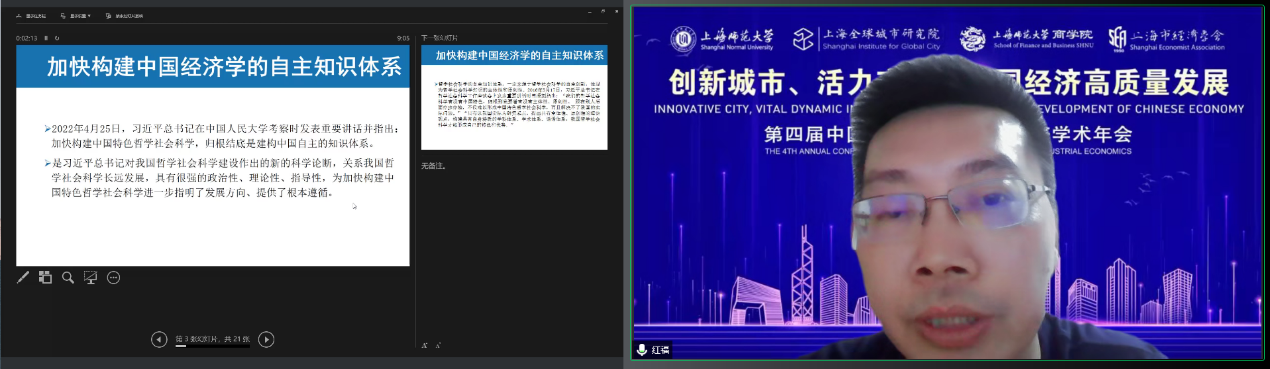
Task: Open the see all slides grid
Action: (x=45, y=278)
